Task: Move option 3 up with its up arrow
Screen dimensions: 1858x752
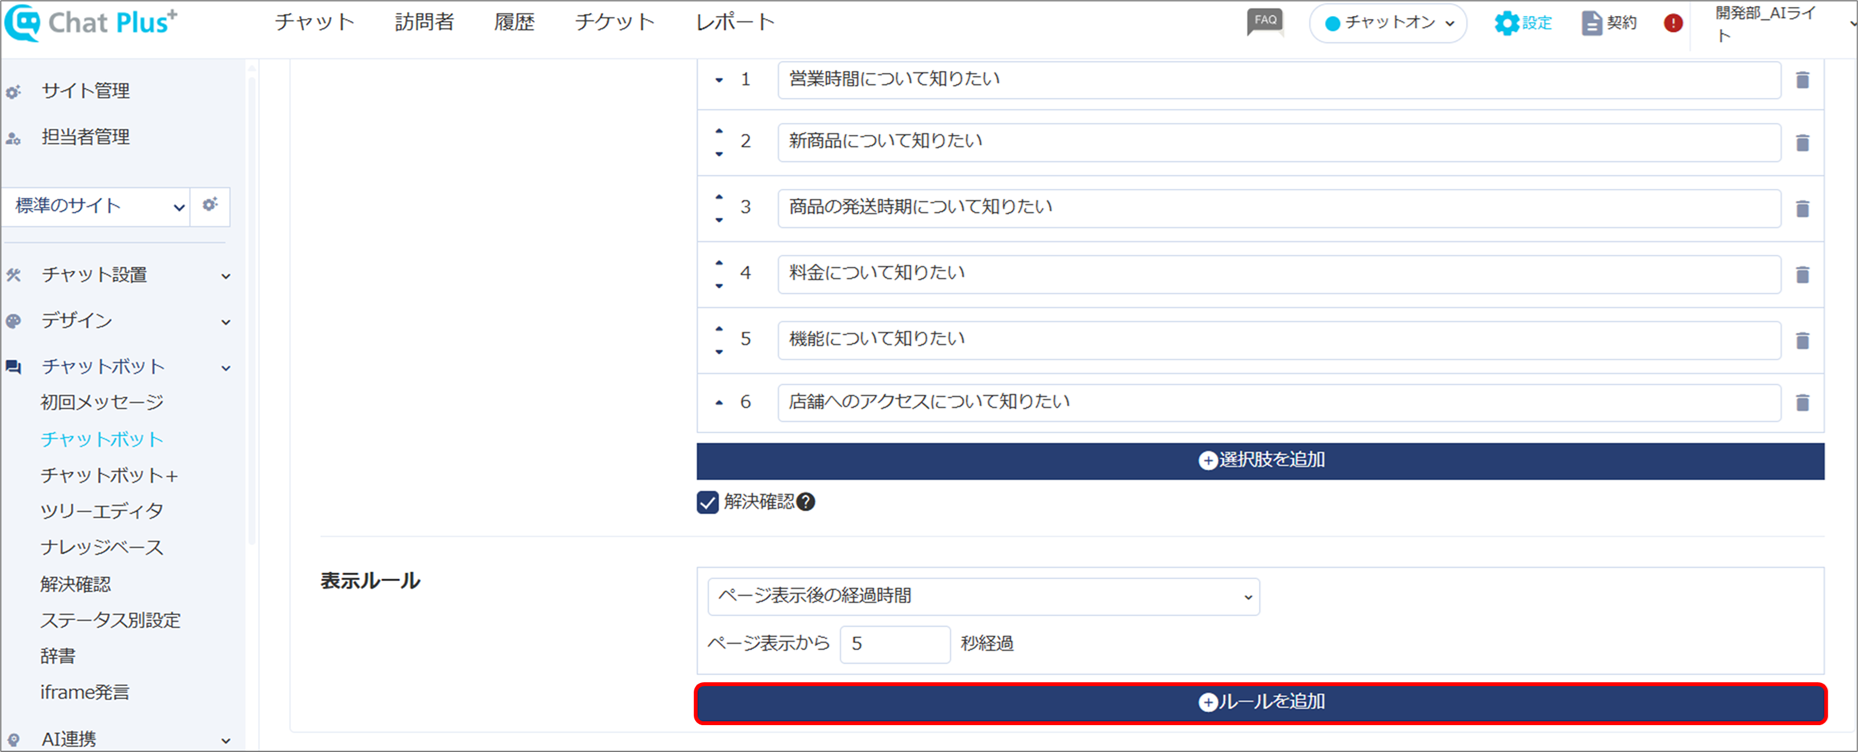Action: pos(719,197)
